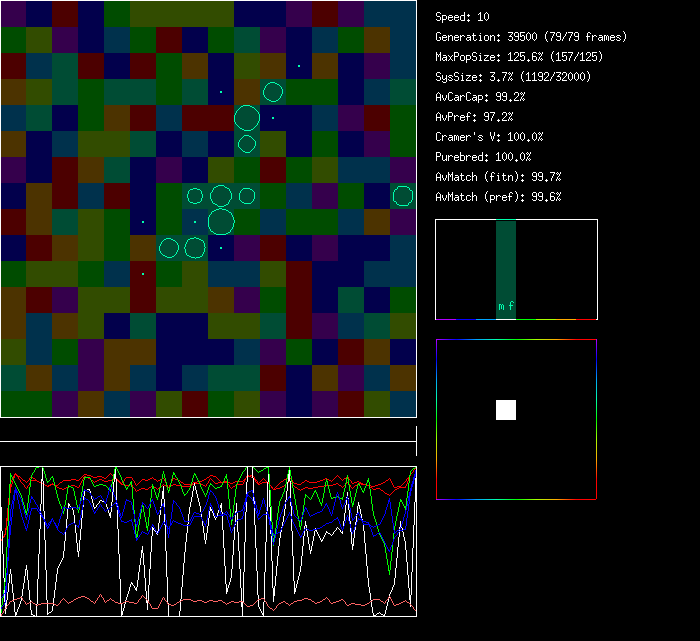The width and height of the screenshot is (700, 641).
Task: Select the Purebred 100.0% statistic
Action: point(483,157)
